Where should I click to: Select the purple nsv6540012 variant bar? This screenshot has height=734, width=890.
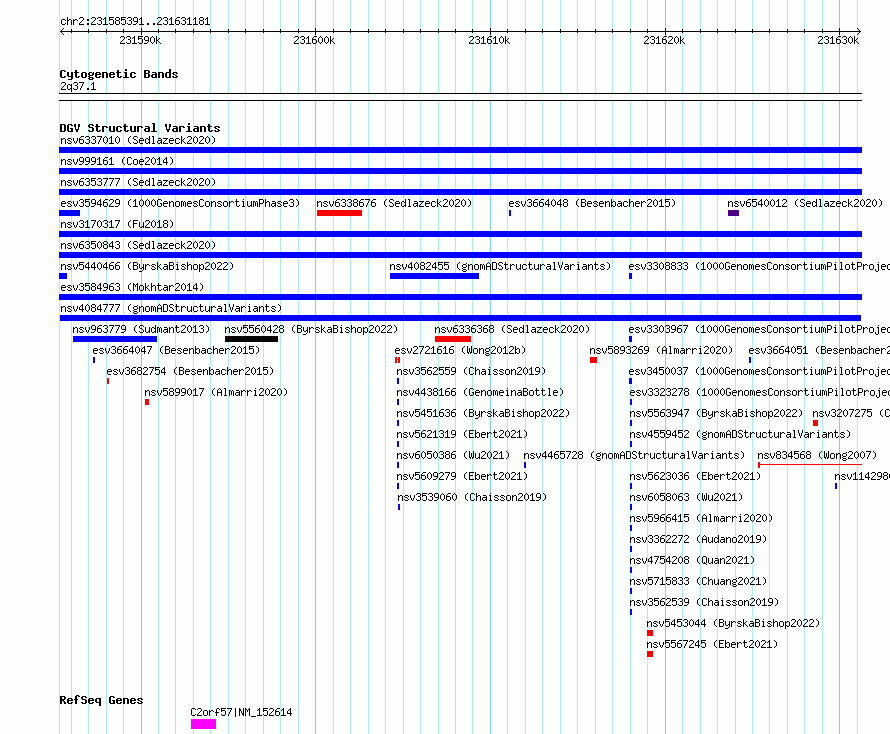(733, 213)
